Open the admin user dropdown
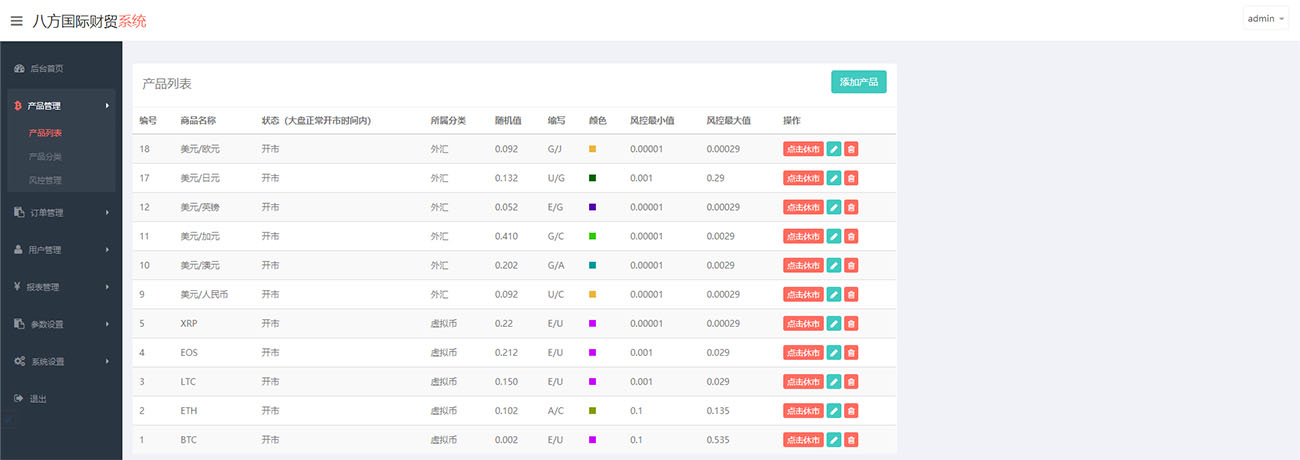The height and width of the screenshot is (460, 1300). pos(1265,18)
